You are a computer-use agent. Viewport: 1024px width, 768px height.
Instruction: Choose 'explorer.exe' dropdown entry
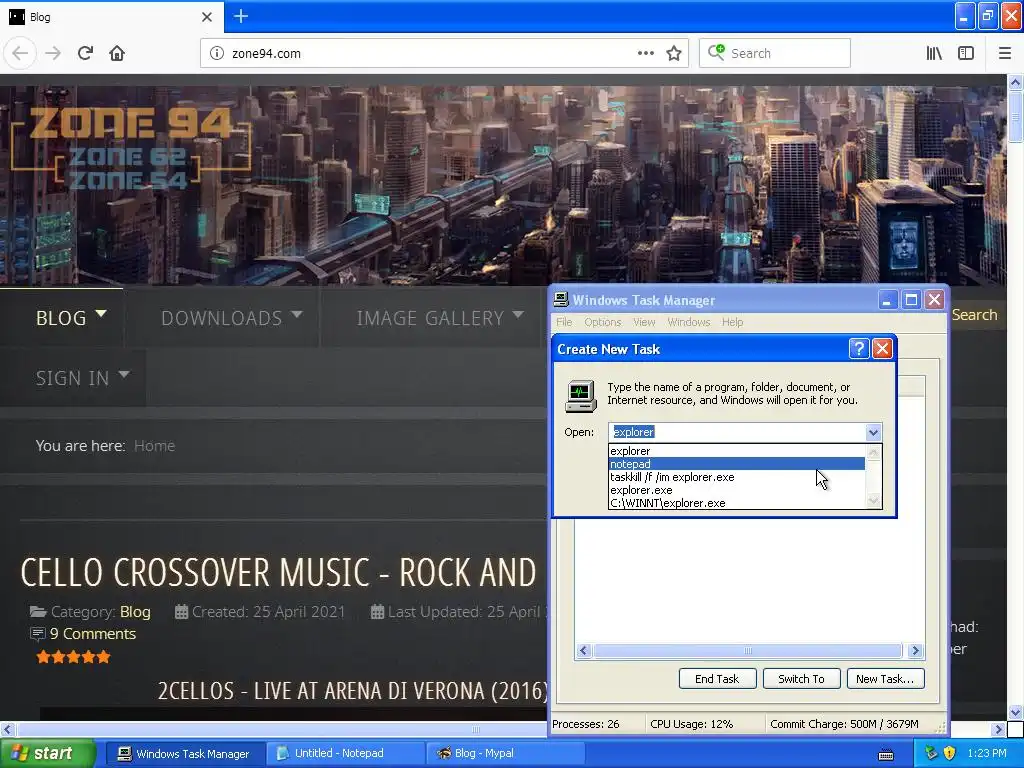point(736,490)
